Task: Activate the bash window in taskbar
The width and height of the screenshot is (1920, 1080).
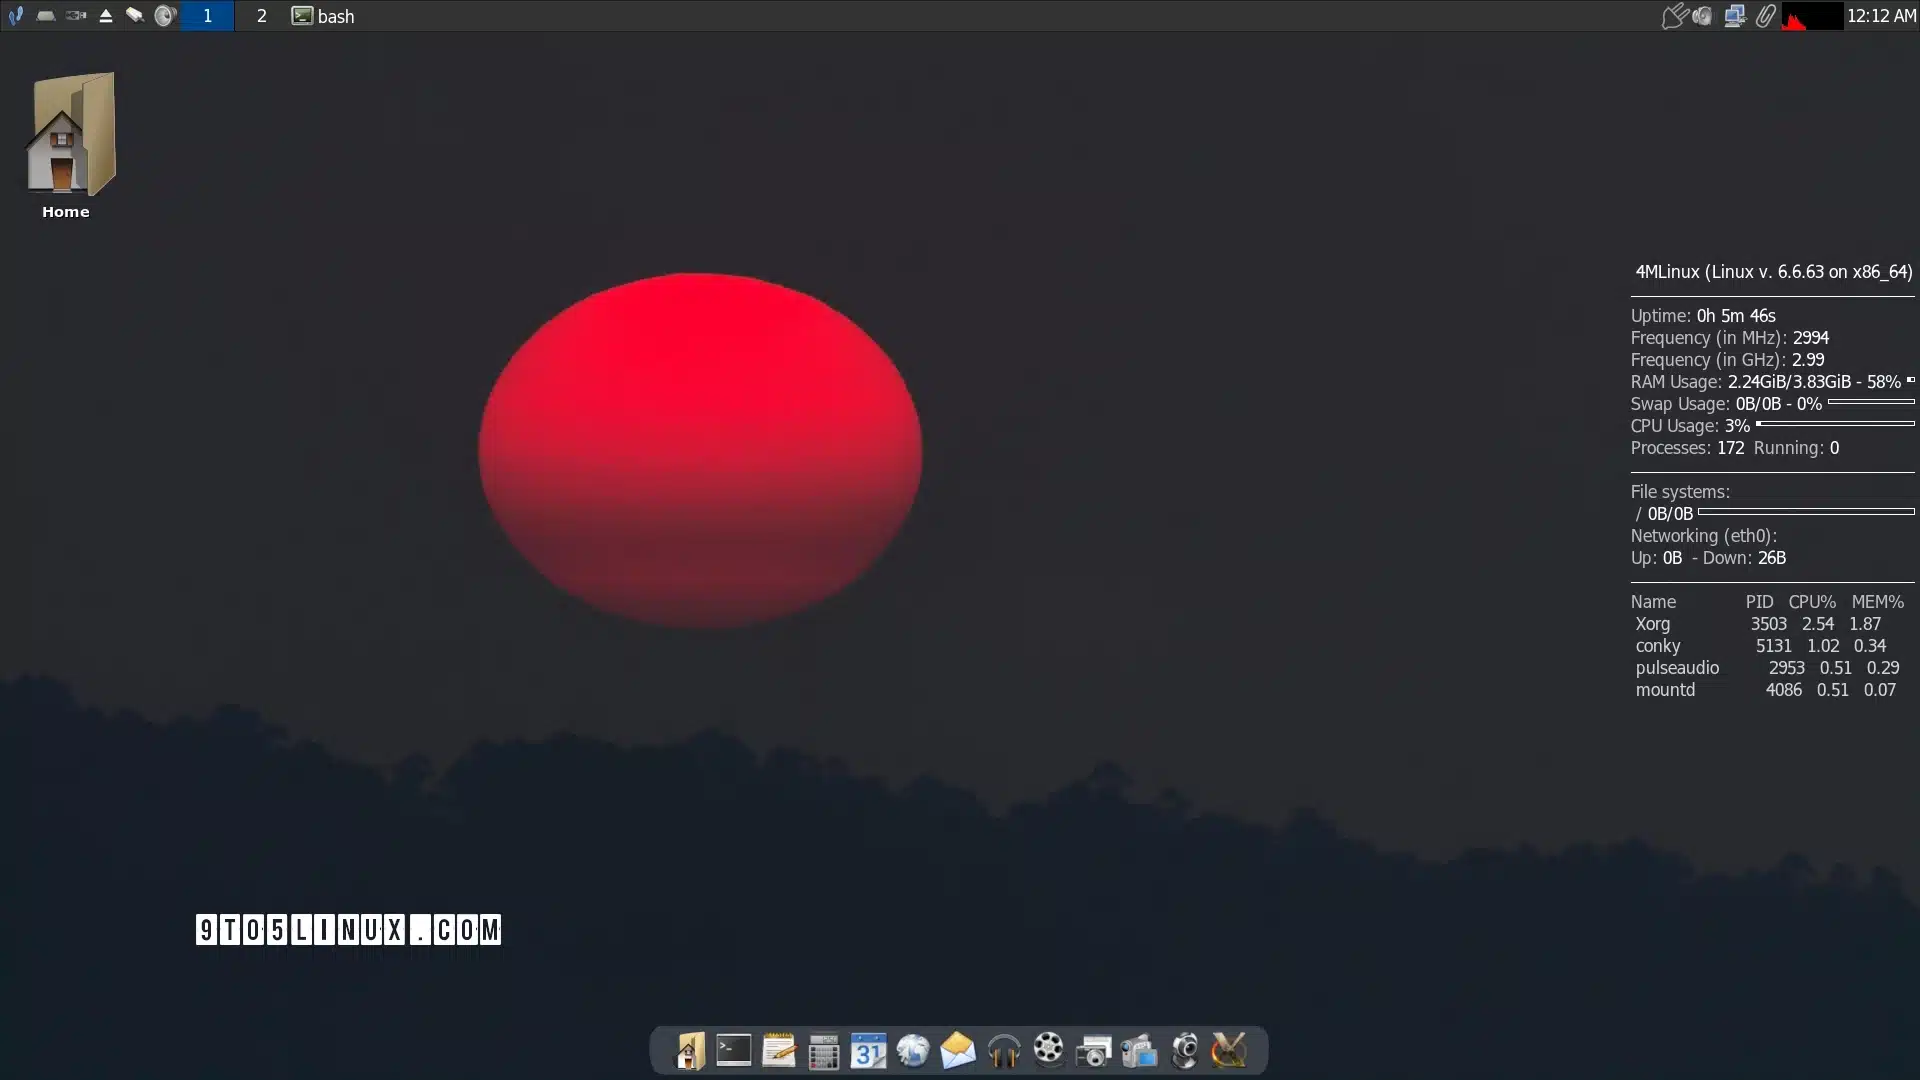Action: [323, 16]
